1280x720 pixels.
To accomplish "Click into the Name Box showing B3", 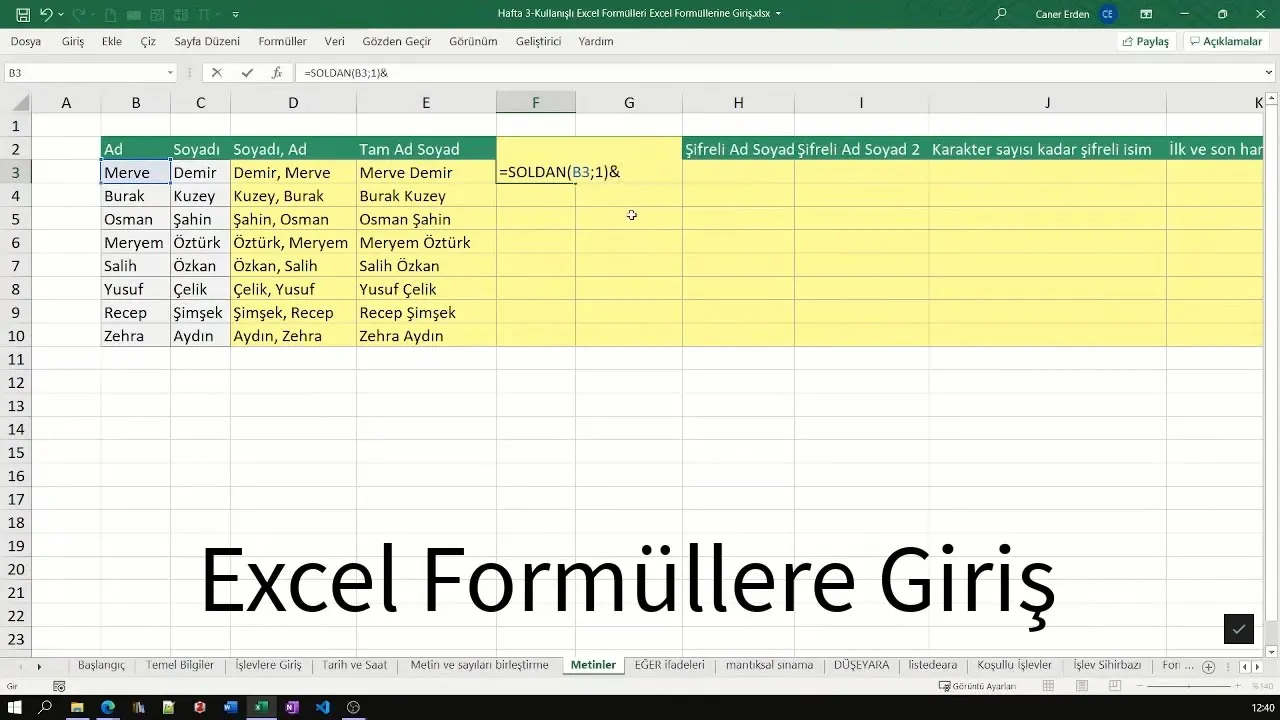I will [84, 73].
